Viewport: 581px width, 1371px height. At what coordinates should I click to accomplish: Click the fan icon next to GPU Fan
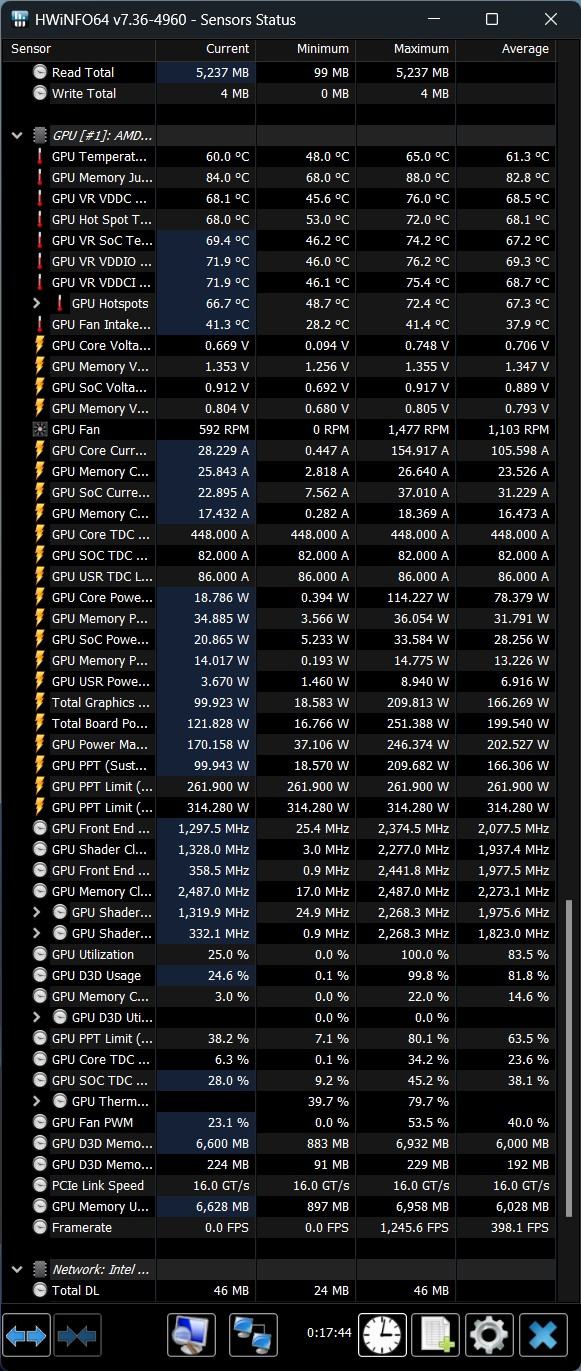pyautogui.click(x=40, y=429)
